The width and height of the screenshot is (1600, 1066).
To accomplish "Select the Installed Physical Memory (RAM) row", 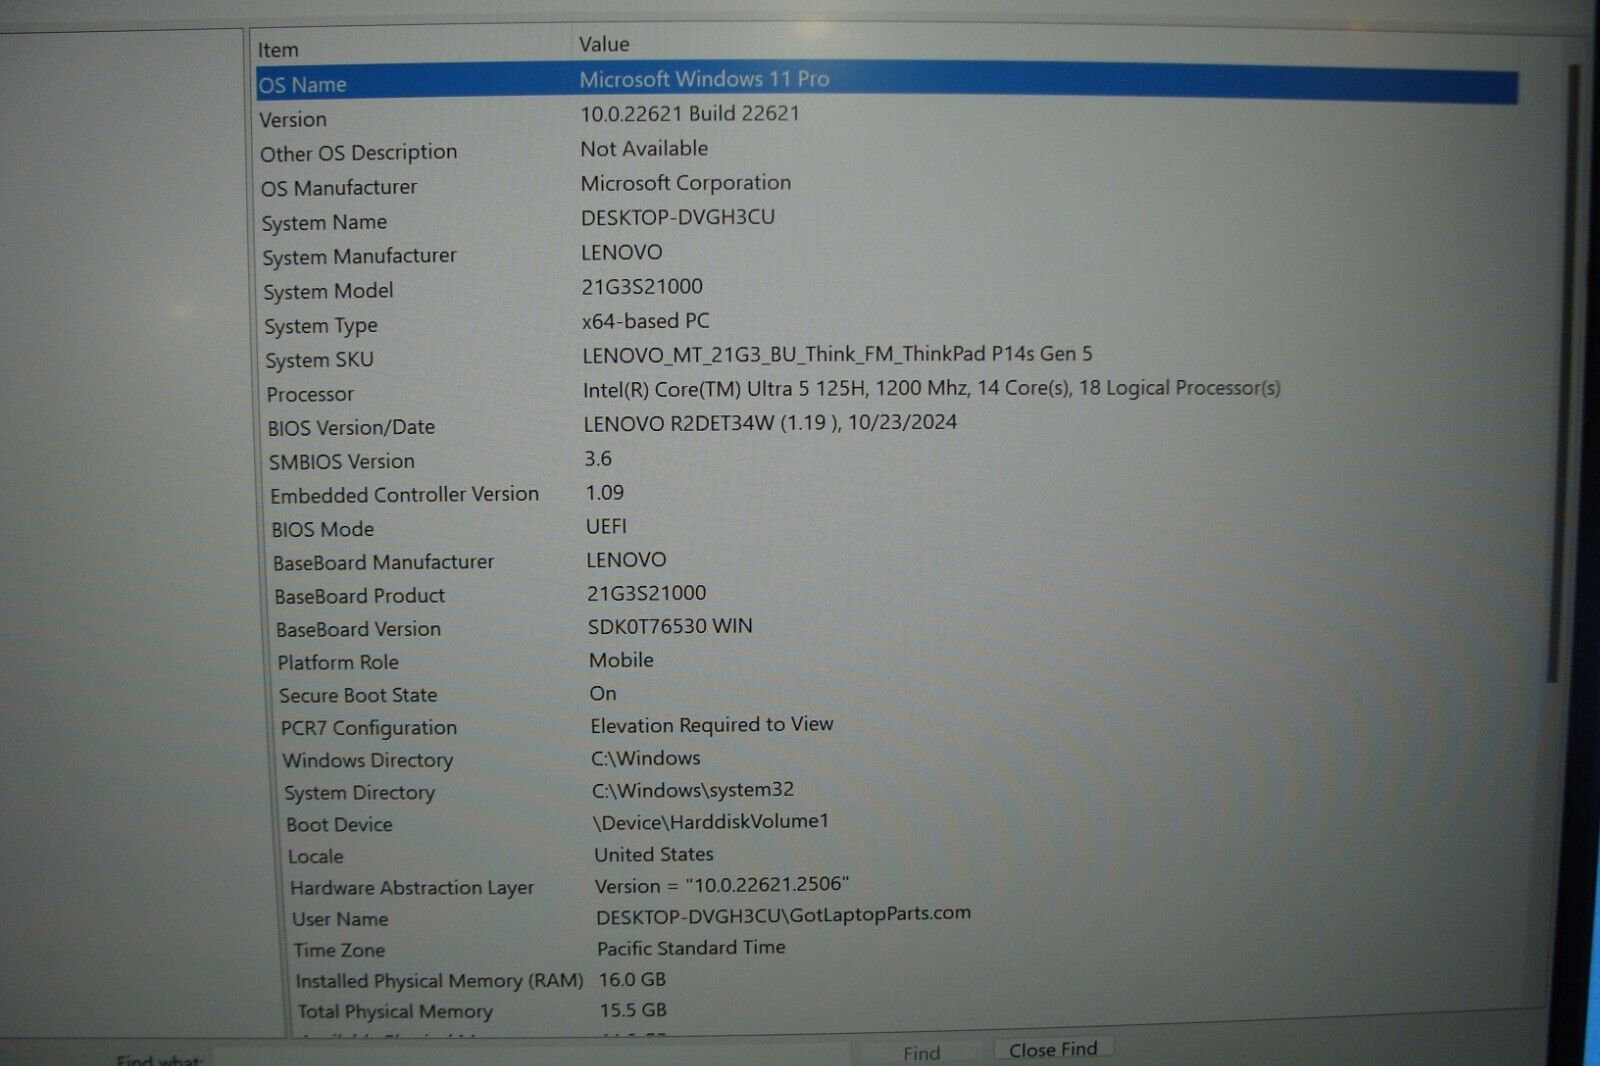I will point(439,981).
